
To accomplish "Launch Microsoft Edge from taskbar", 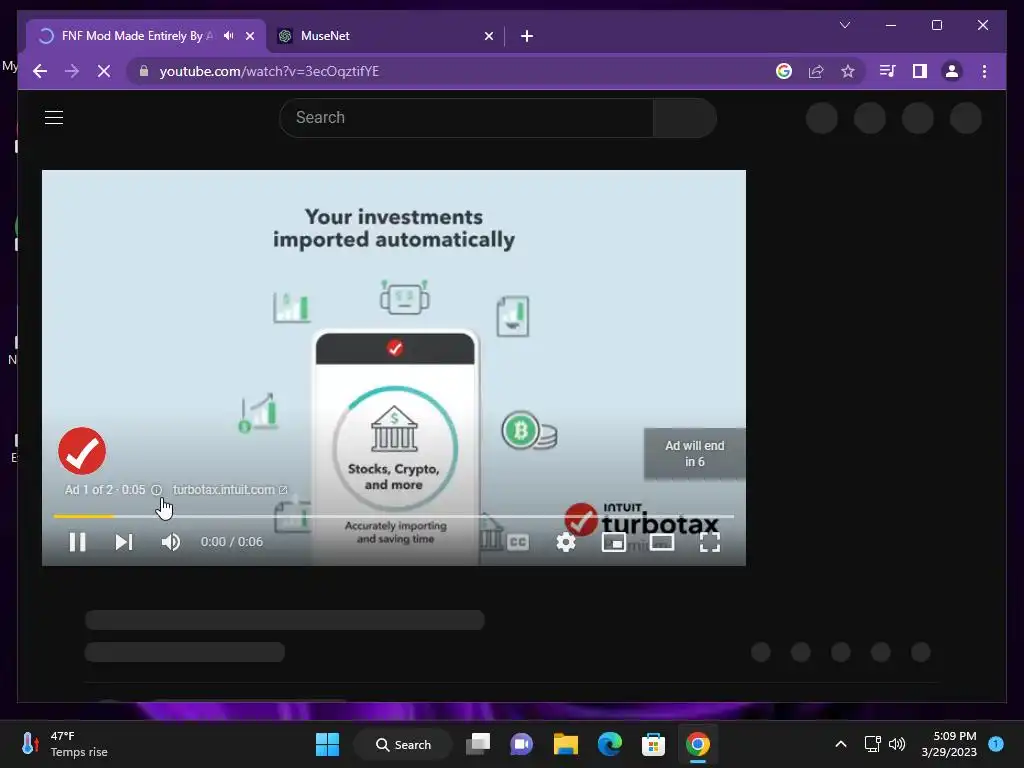I will click(x=610, y=744).
